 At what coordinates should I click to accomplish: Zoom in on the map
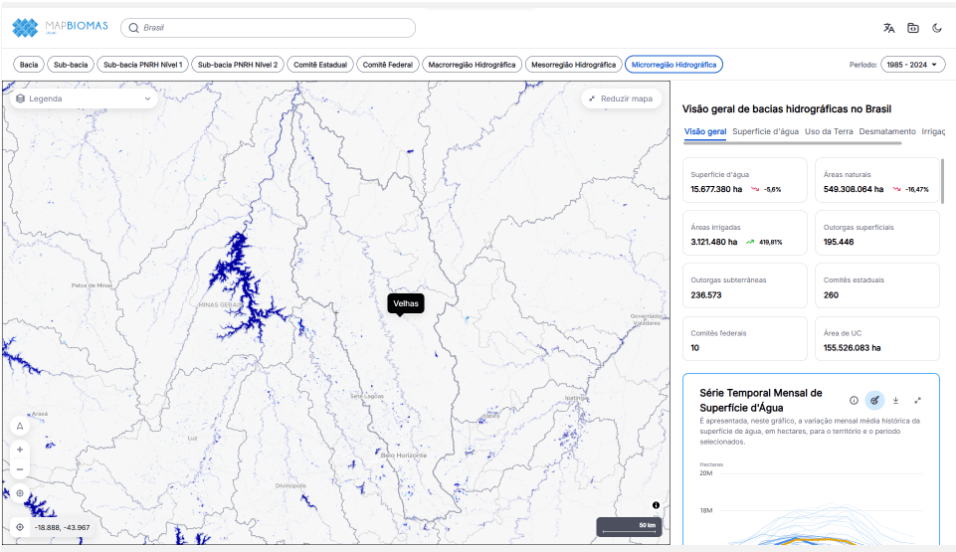(x=20, y=450)
